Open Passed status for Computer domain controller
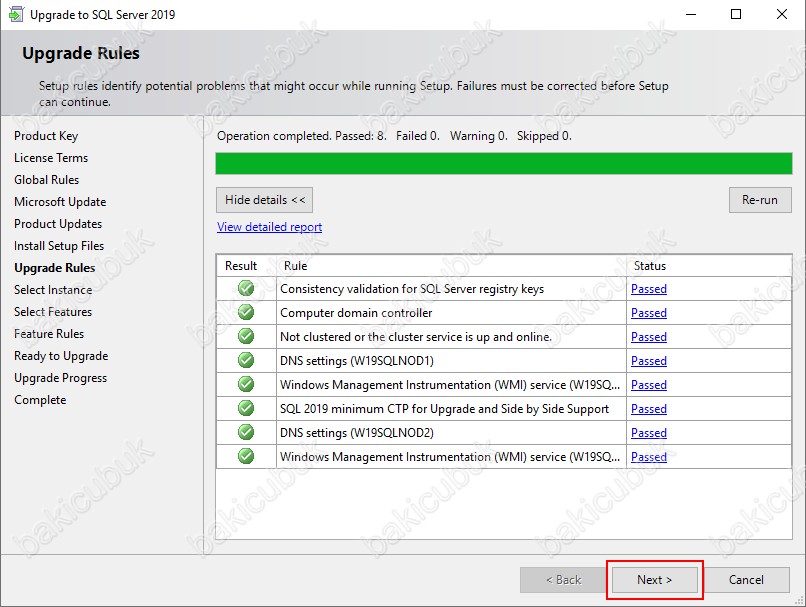 coord(649,312)
